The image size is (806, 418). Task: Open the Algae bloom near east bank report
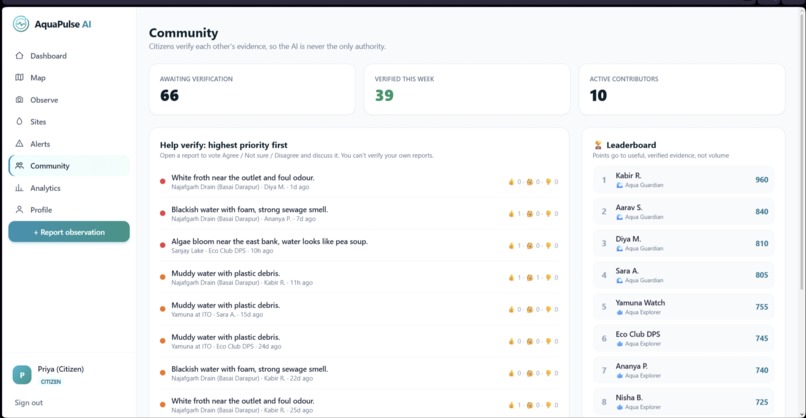tap(359, 245)
